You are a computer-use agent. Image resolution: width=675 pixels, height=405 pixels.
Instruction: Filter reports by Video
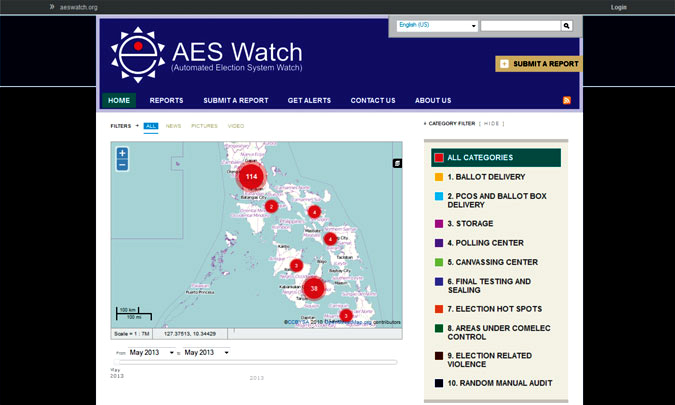[x=236, y=126]
